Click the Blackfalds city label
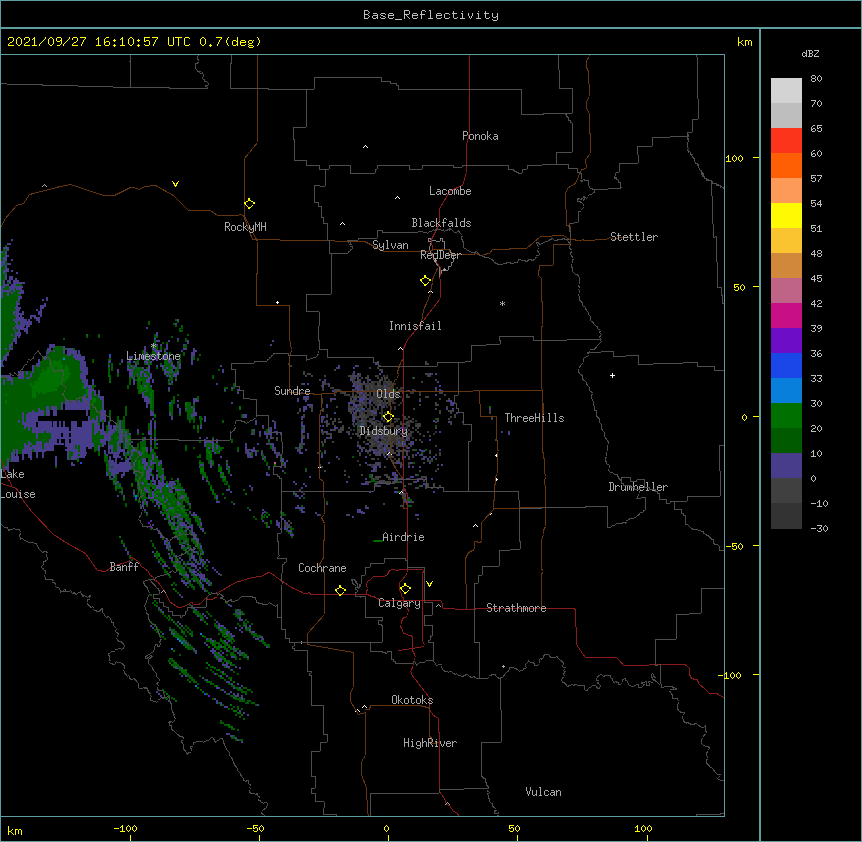Viewport: 862px width, 842px height. point(441,223)
